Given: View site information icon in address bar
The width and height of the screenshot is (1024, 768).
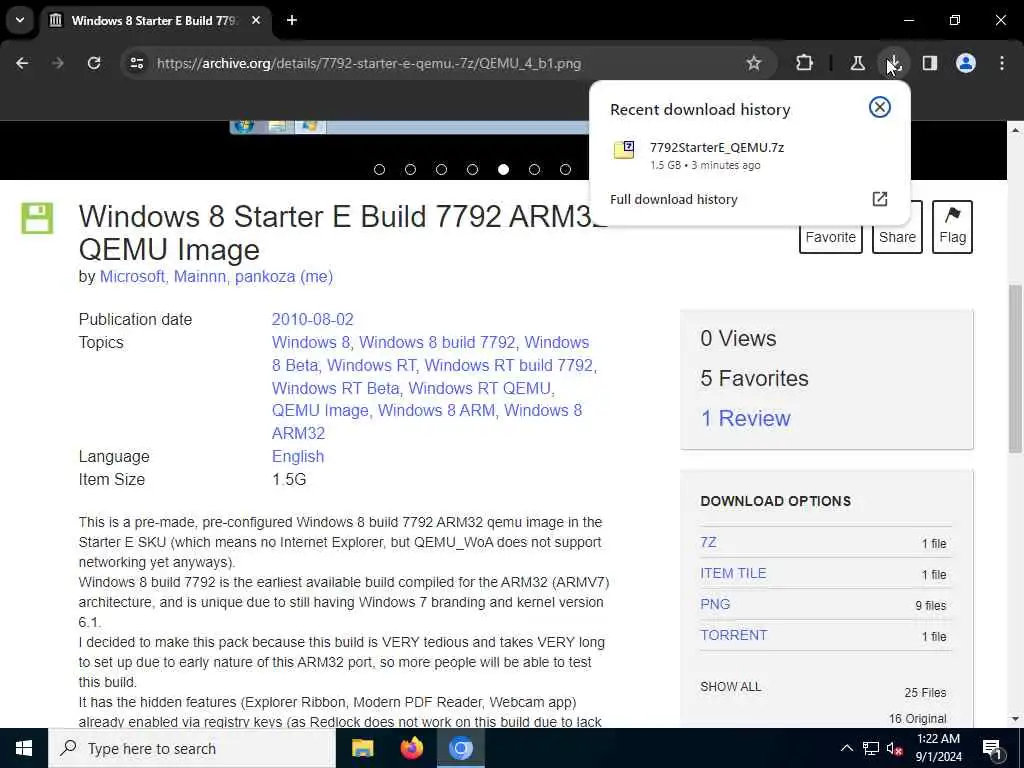Looking at the screenshot, I should coord(136,63).
